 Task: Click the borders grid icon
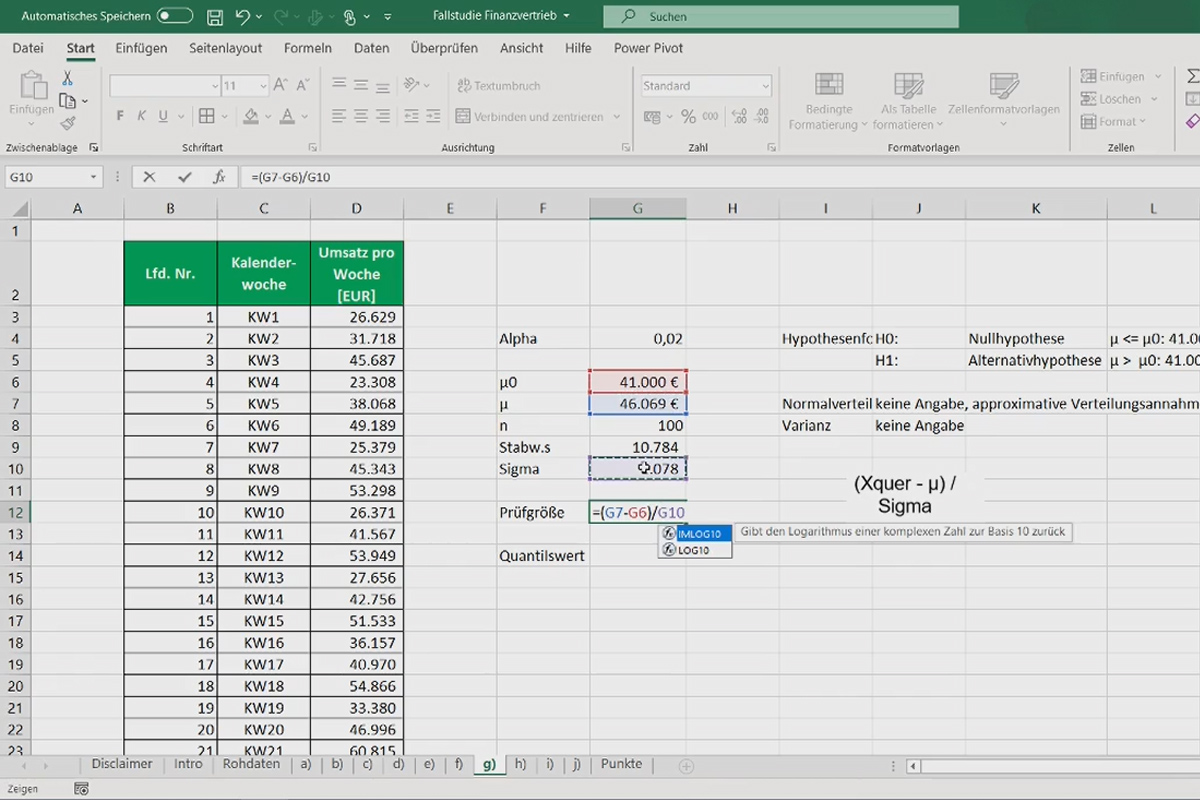pyautogui.click(x=207, y=116)
